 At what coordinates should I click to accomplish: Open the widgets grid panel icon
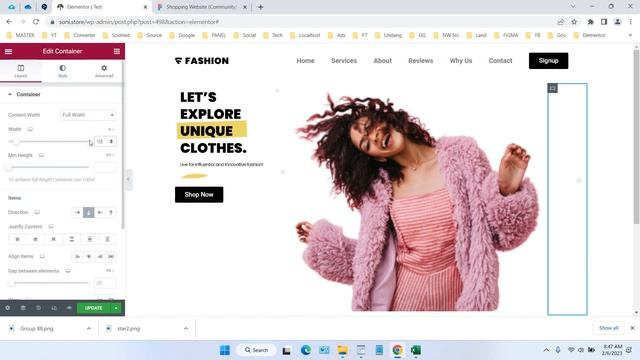pos(117,51)
